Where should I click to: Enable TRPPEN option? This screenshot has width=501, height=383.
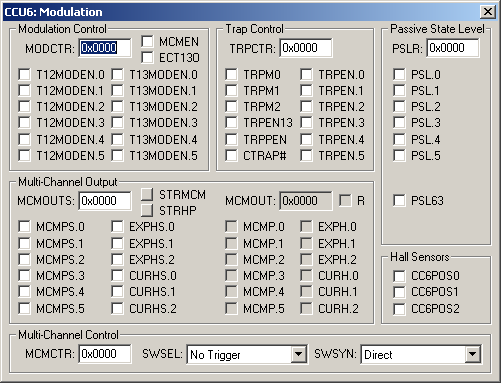(x=231, y=139)
